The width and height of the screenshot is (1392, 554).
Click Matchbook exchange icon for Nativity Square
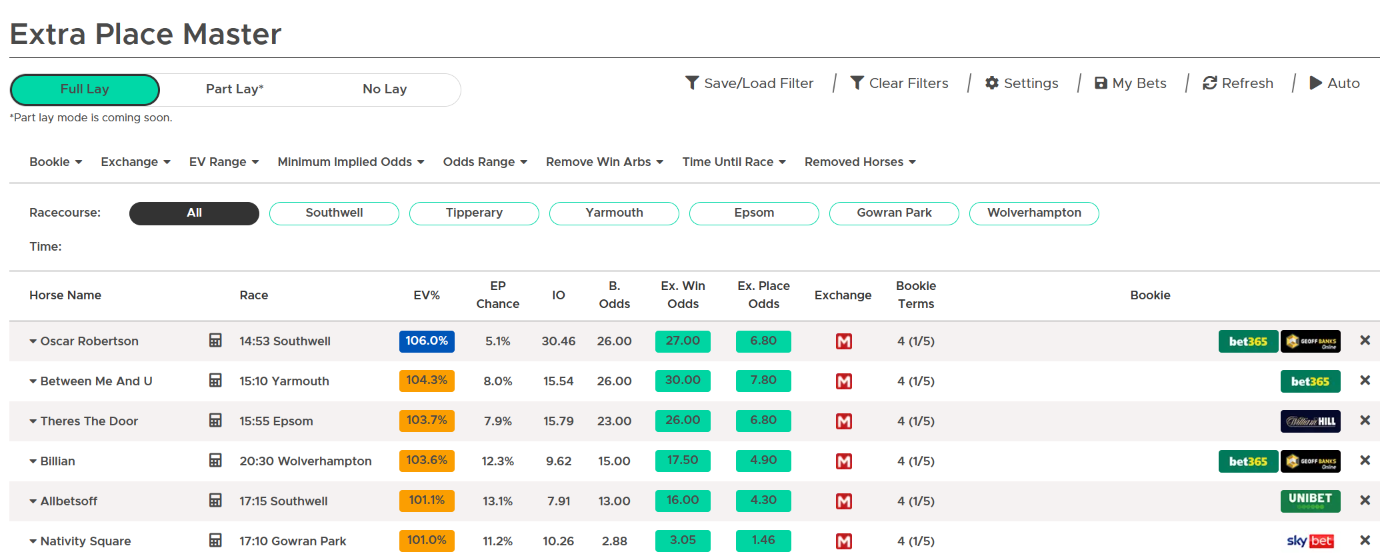(844, 541)
